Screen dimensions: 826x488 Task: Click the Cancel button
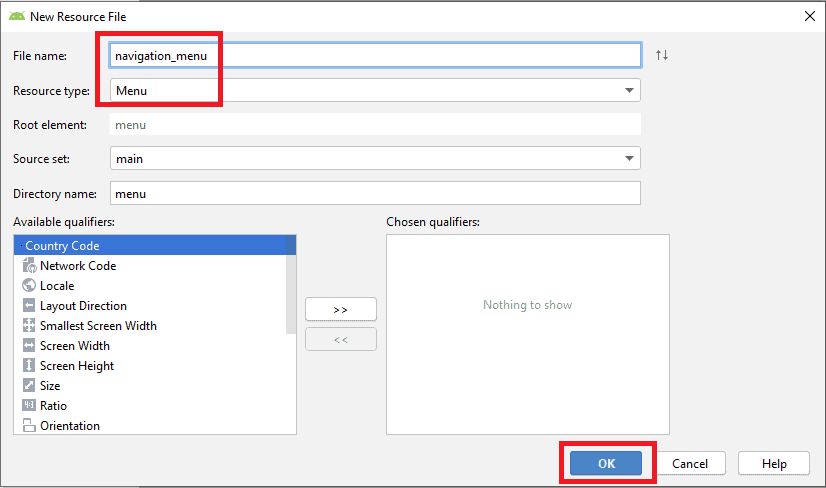(x=690, y=463)
